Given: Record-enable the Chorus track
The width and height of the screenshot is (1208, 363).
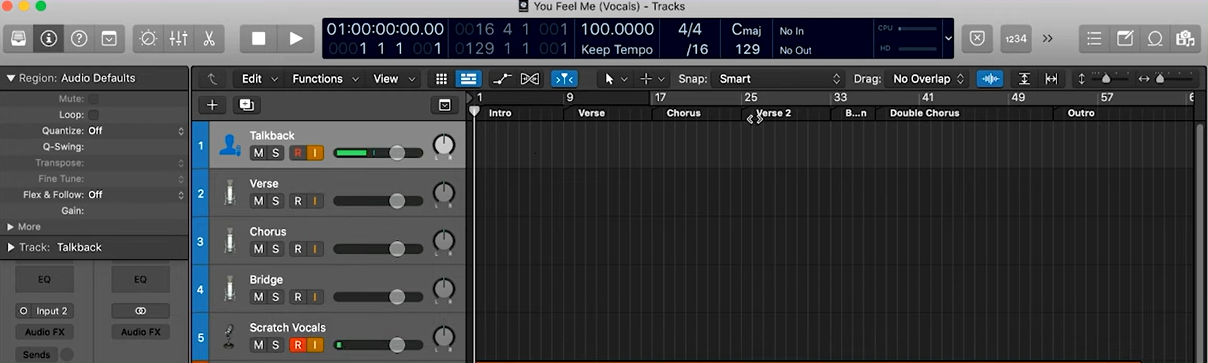Looking at the screenshot, I should coord(297,248).
